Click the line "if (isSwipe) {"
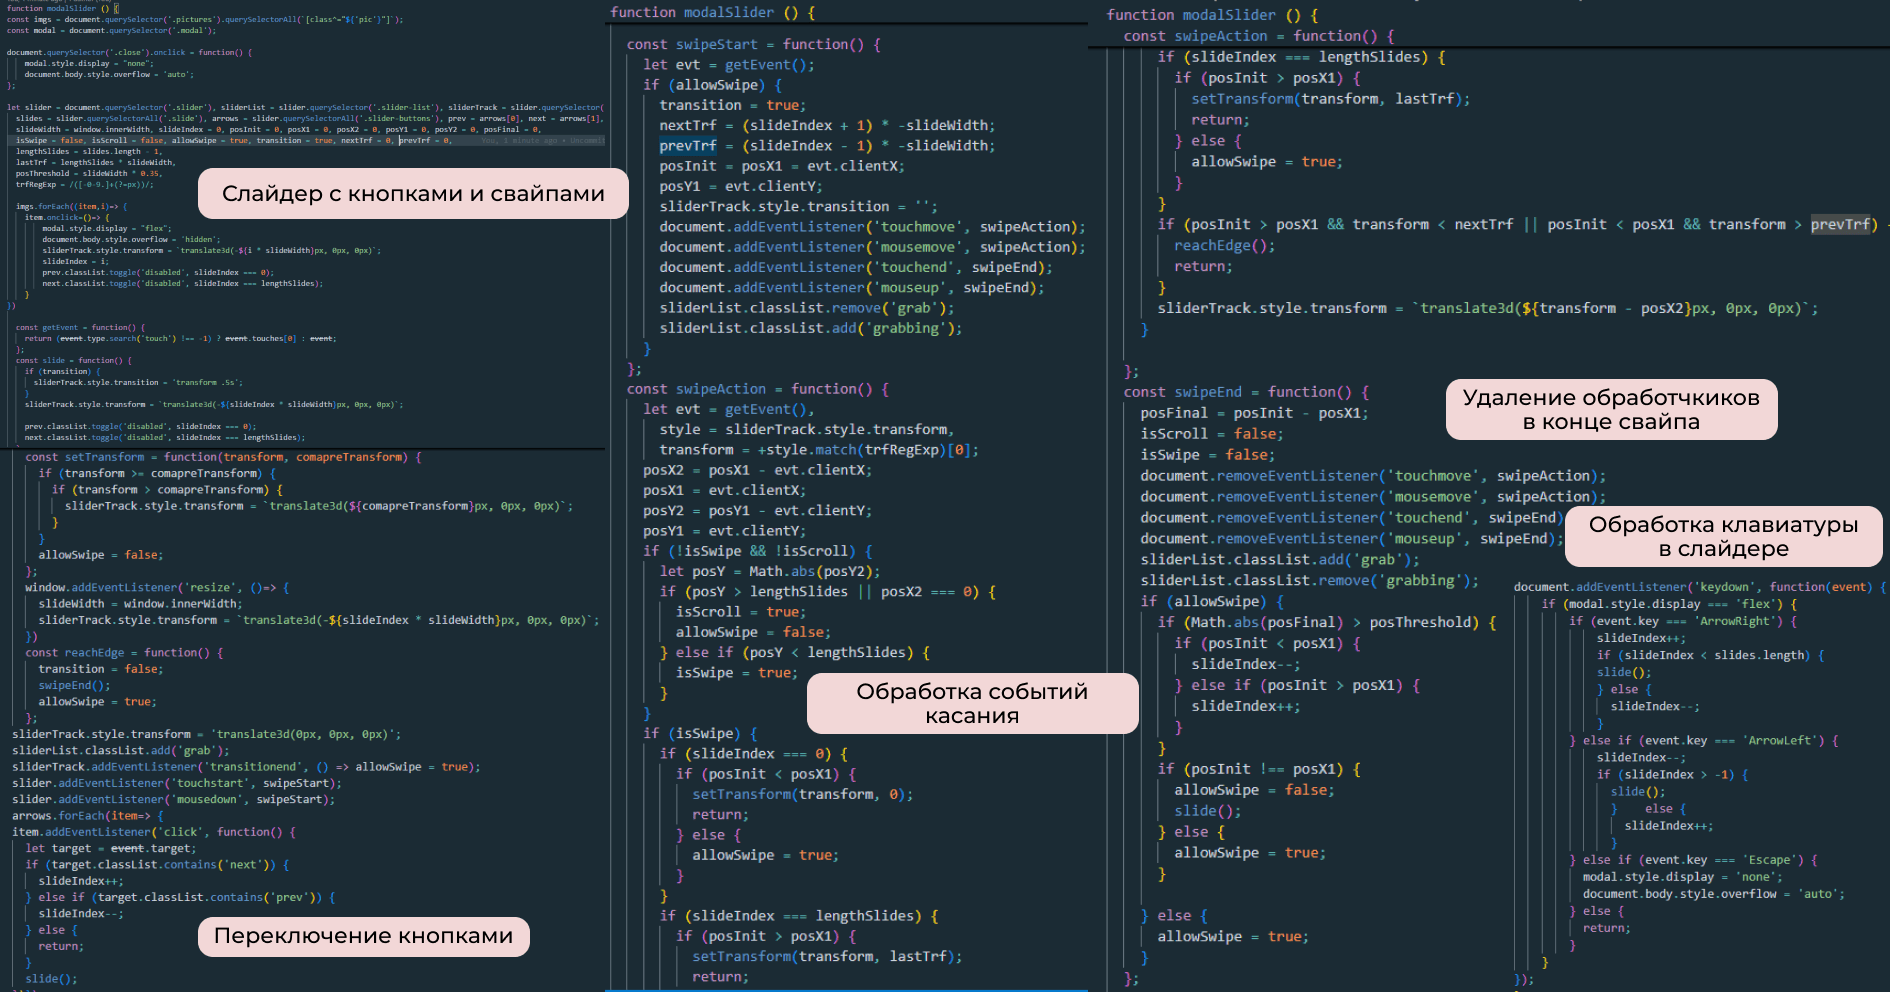 [700, 733]
